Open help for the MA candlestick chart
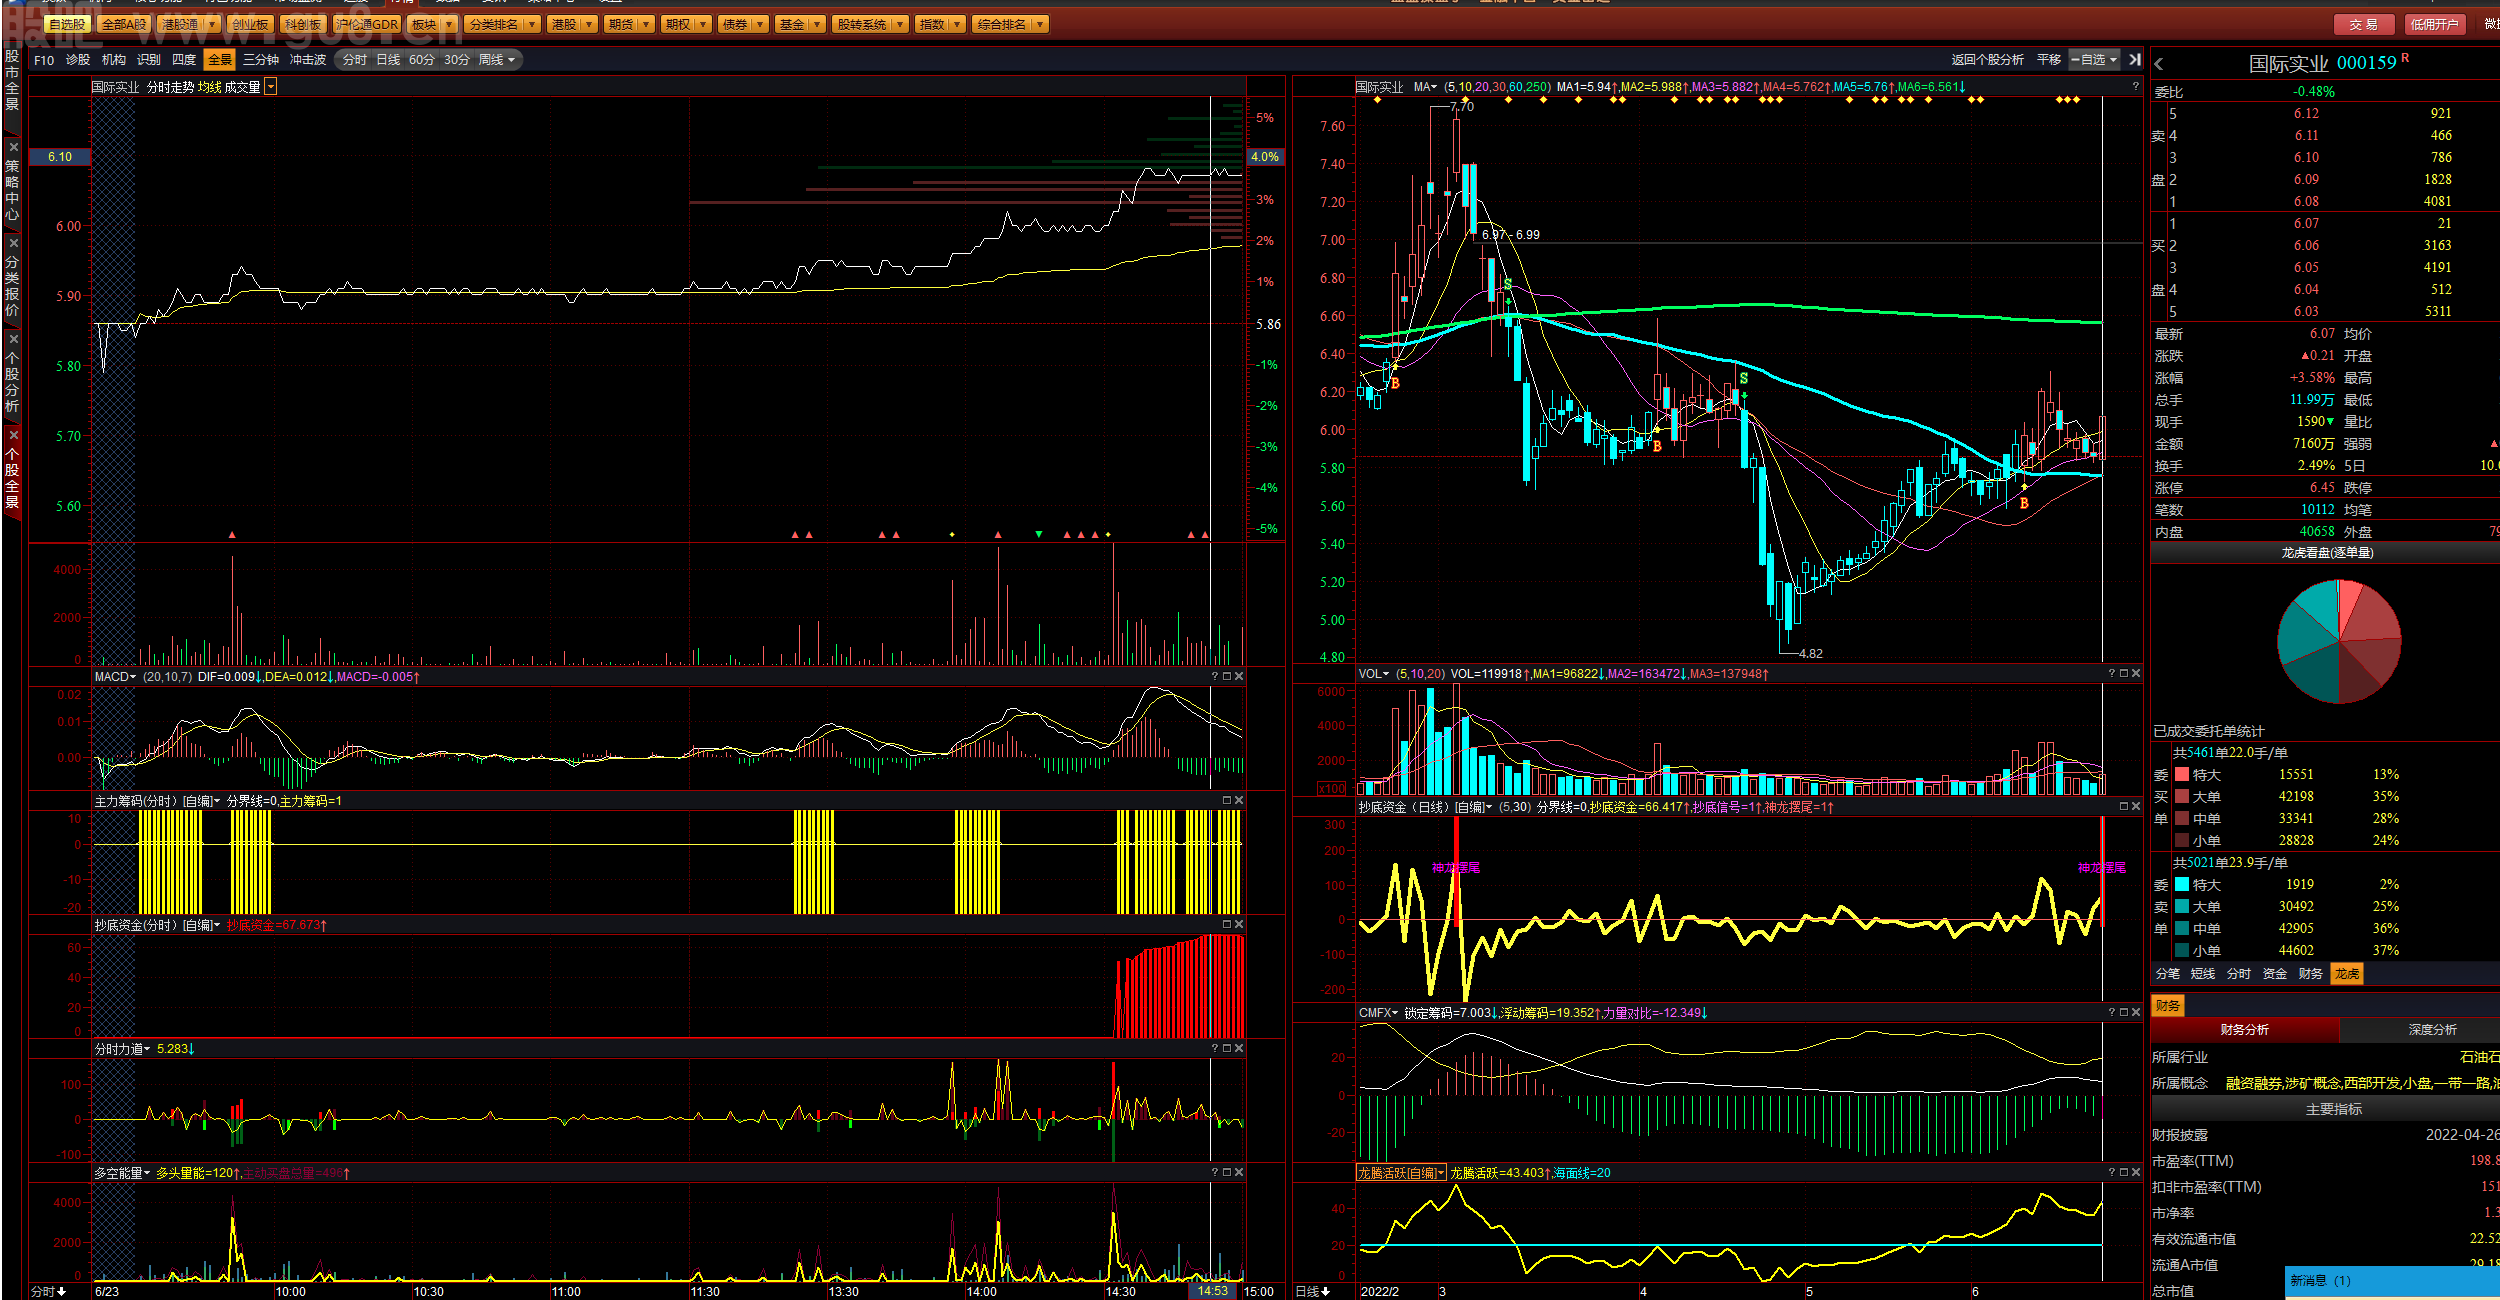 tap(2135, 87)
